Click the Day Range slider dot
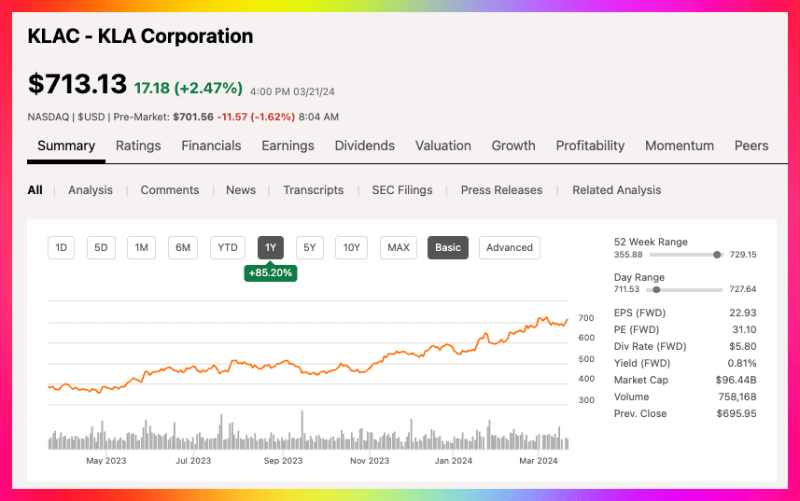800x501 pixels. 656,290
